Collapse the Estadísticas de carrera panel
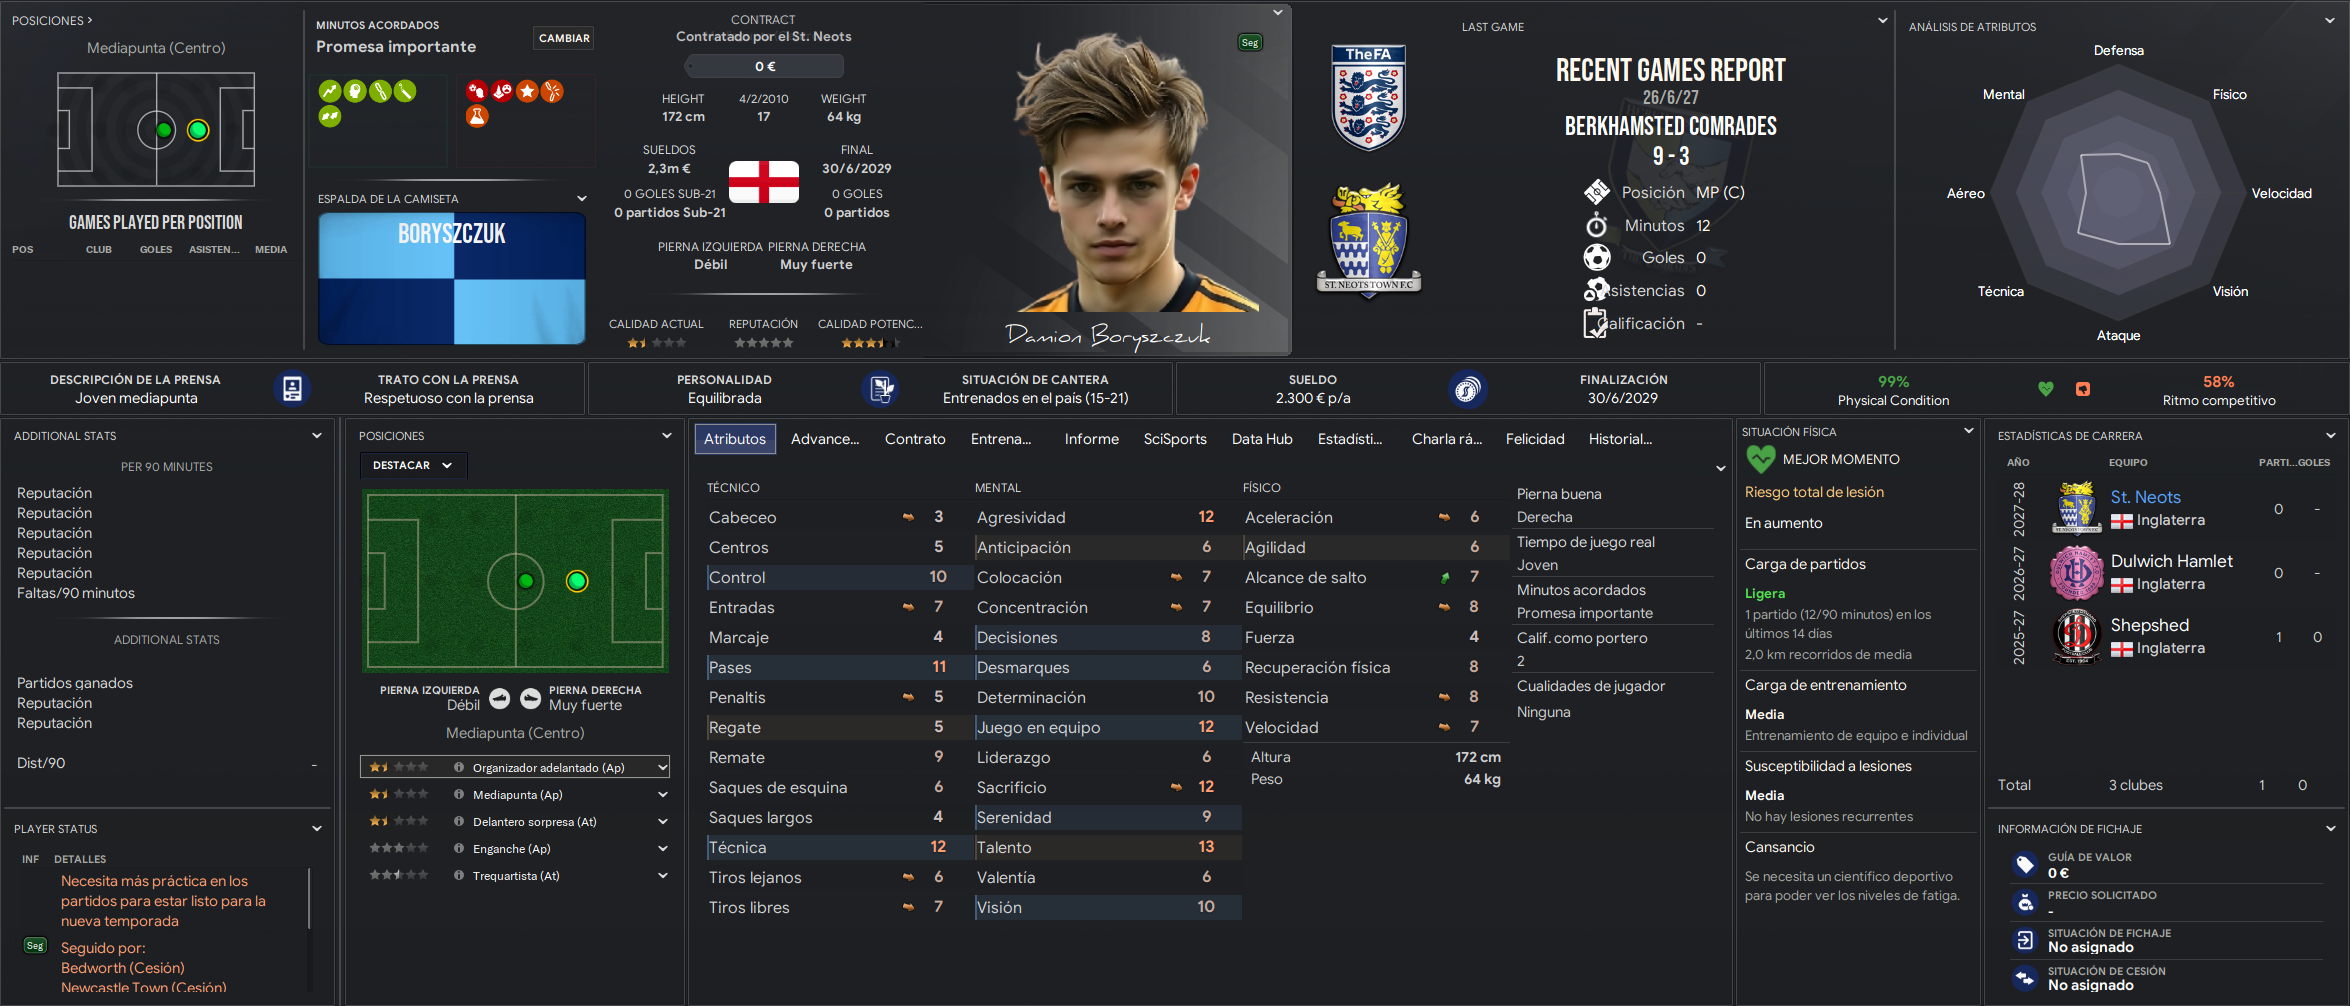Screen dimensions: 2350x1006 (2331, 436)
